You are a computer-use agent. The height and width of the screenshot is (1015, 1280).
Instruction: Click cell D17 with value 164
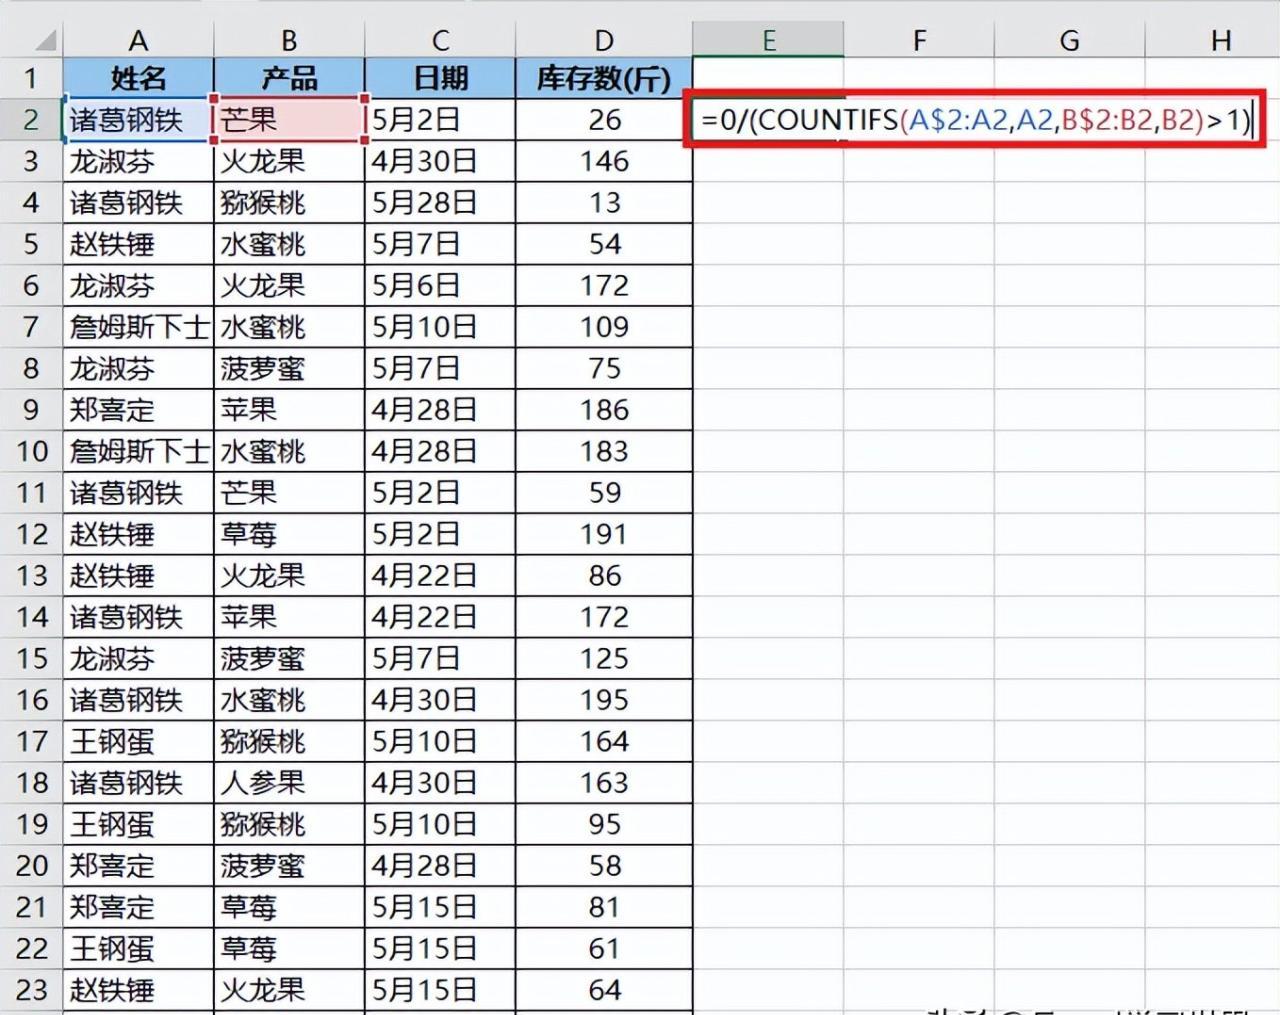(604, 742)
